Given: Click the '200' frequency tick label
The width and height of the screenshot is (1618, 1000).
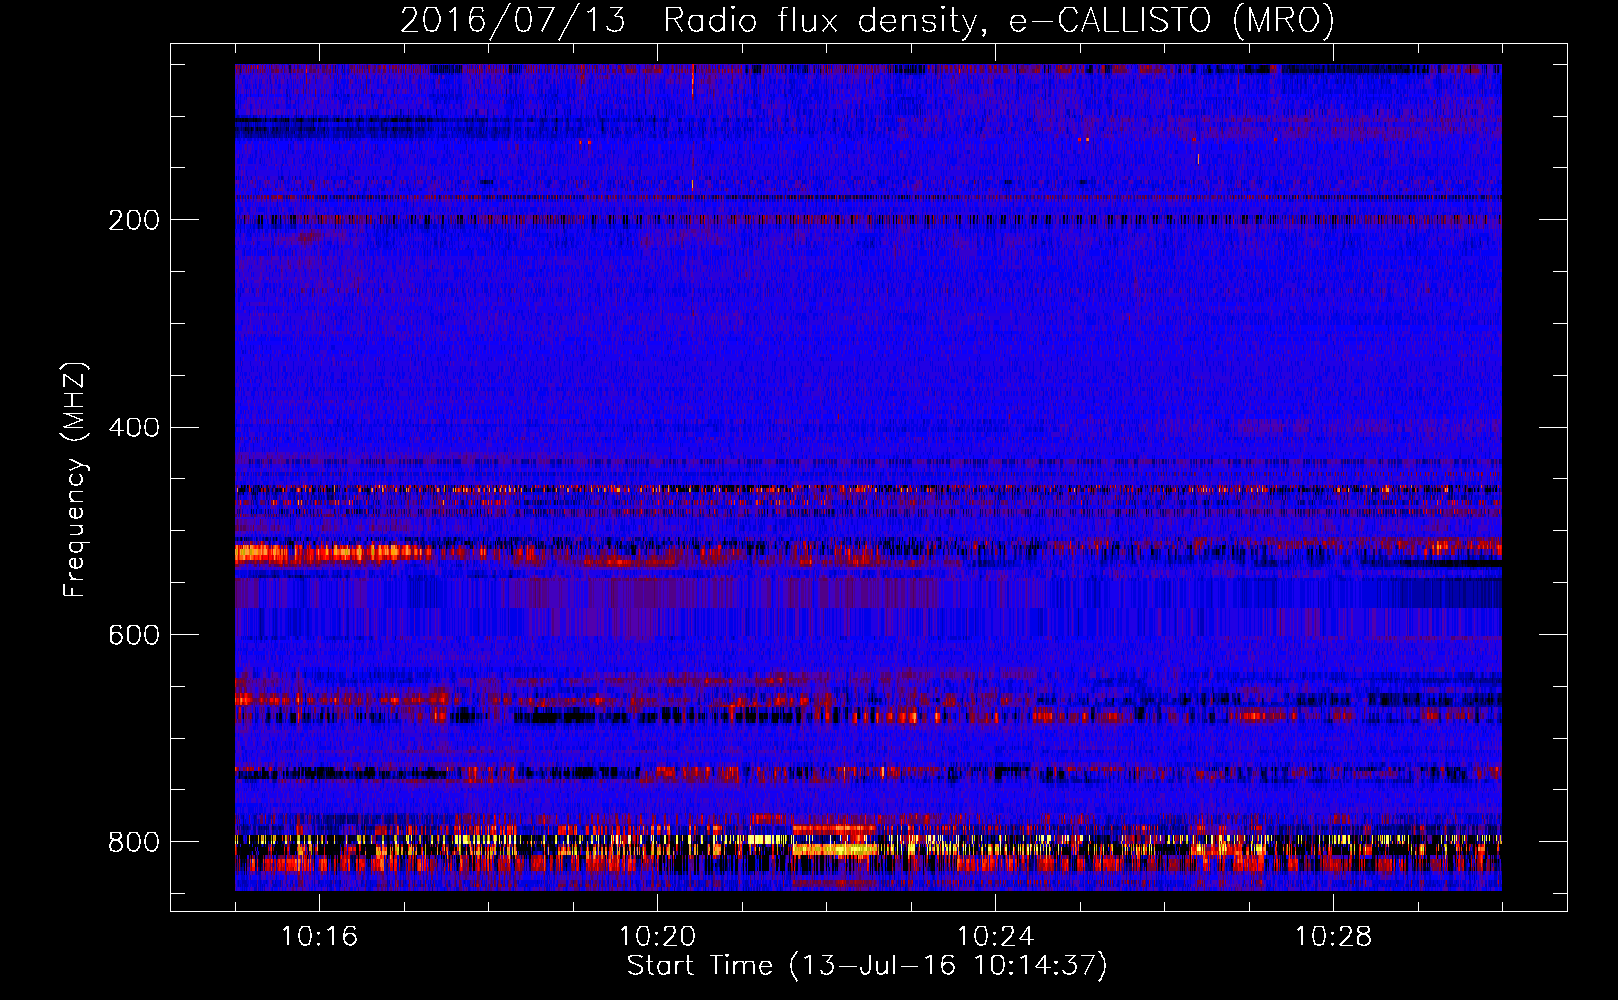Looking at the screenshot, I should tap(134, 220).
